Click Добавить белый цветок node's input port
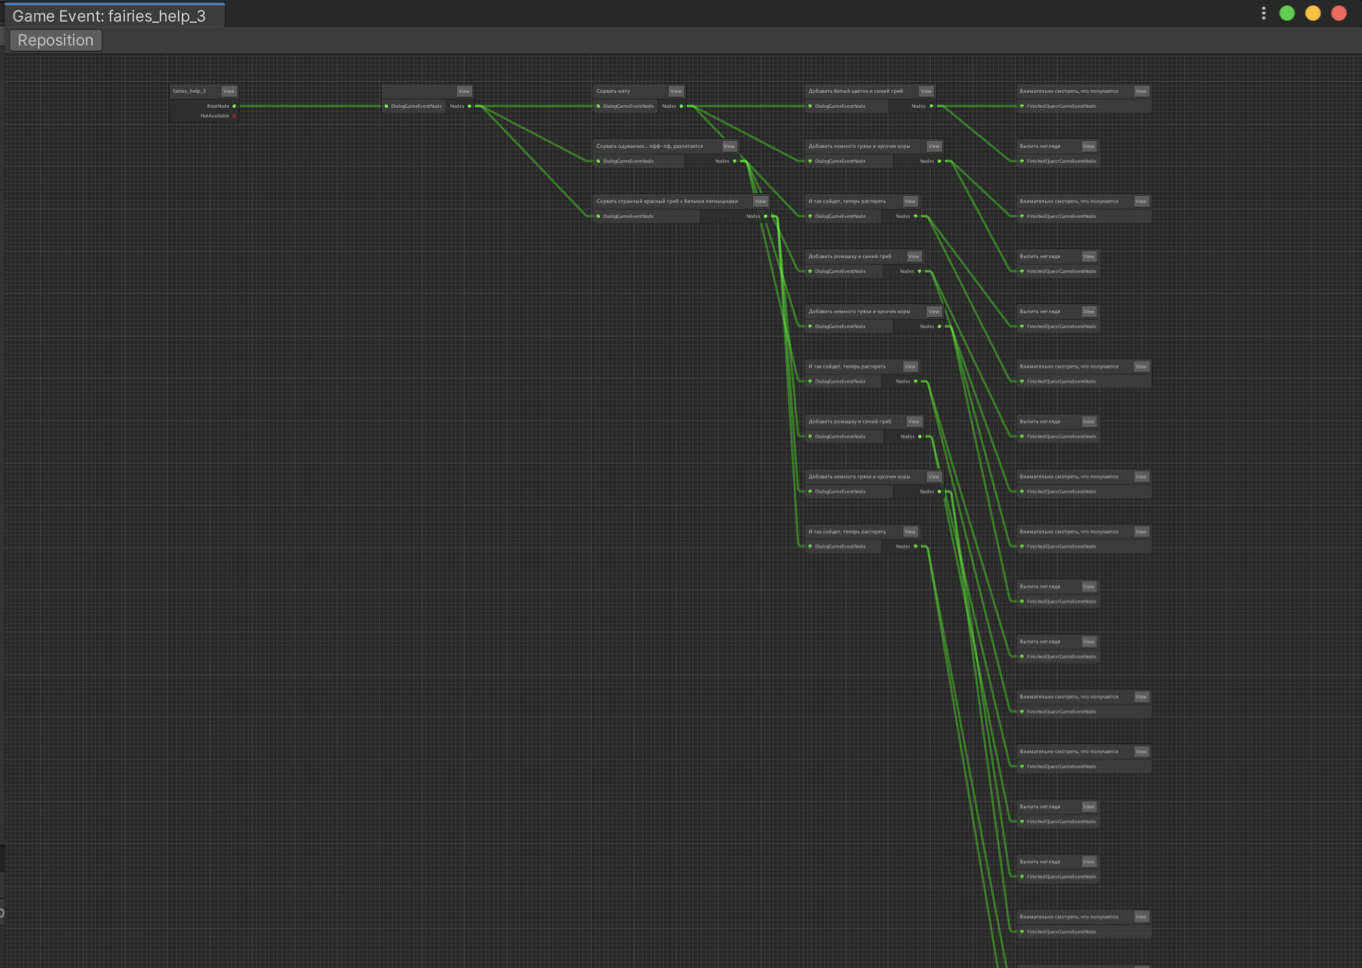The image size is (1362, 968). pyautogui.click(x=810, y=106)
